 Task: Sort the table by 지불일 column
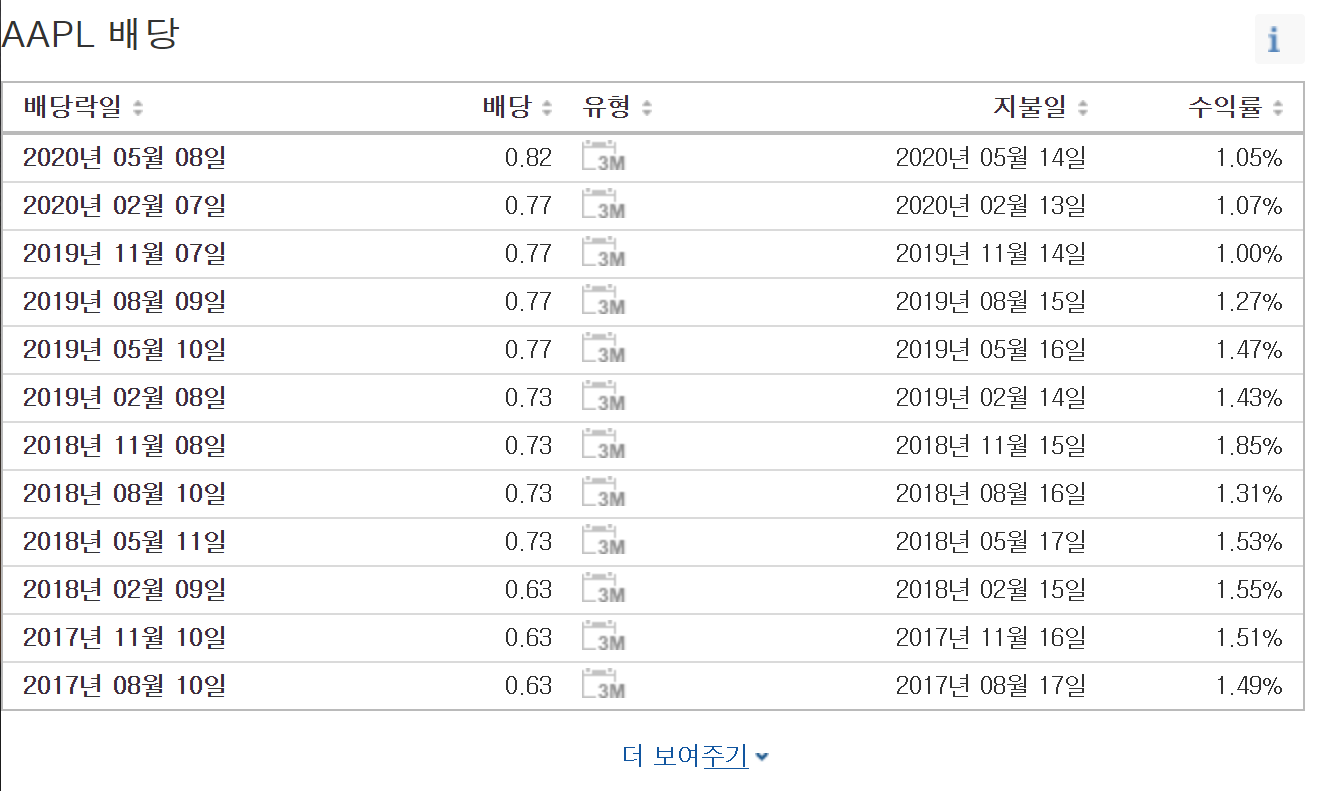pos(1040,107)
